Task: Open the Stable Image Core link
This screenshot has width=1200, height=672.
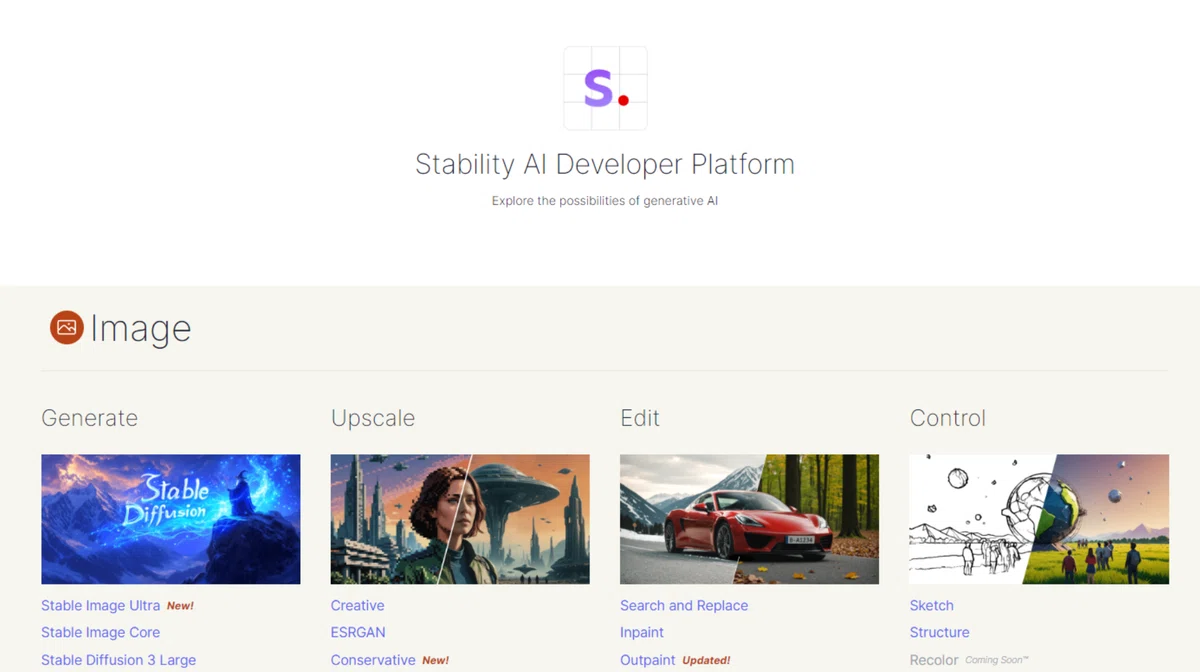Action: click(101, 632)
